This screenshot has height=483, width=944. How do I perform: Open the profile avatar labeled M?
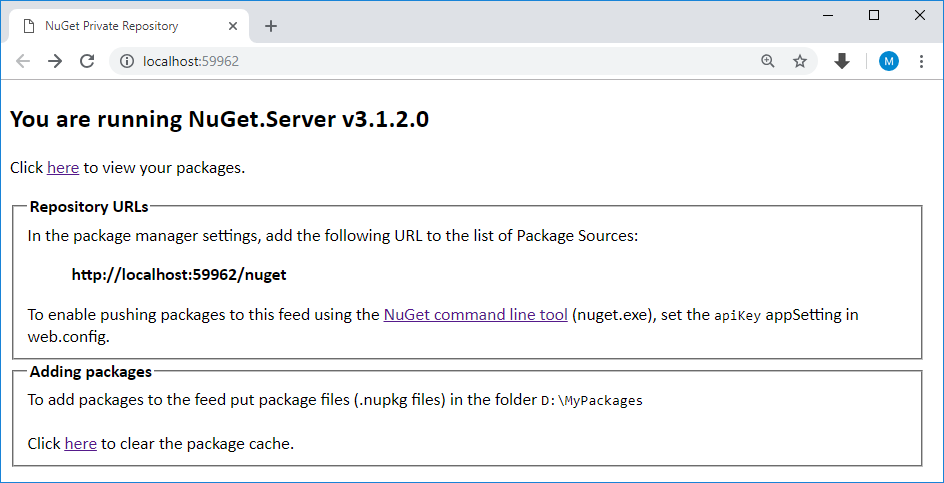[889, 61]
